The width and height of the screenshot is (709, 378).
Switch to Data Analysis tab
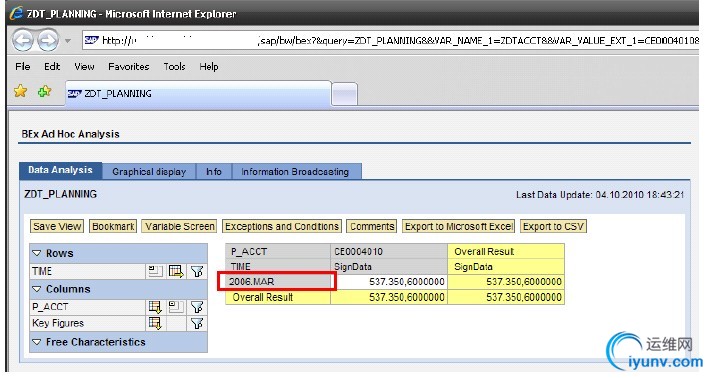(x=61, y=170)
